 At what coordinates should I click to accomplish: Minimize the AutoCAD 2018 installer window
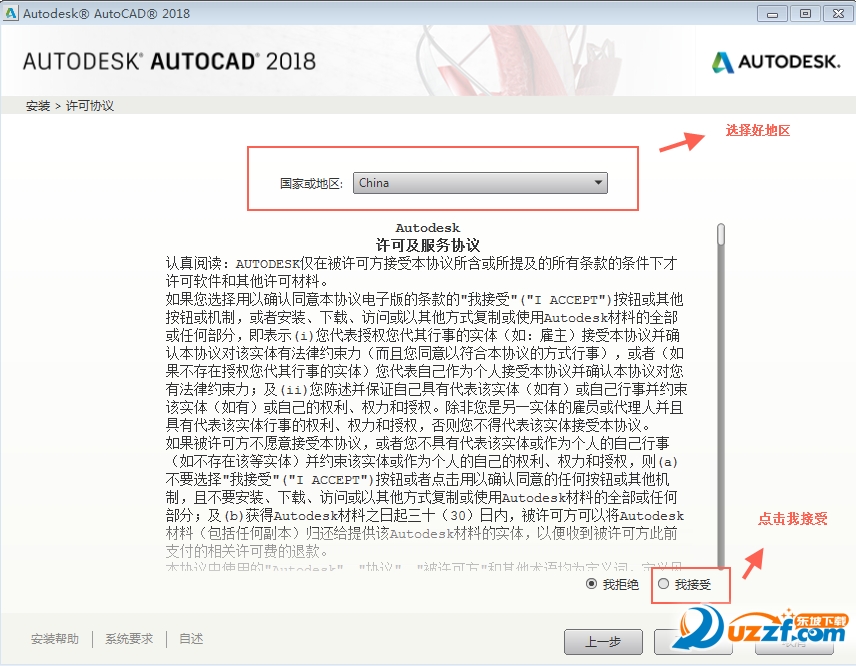click(772, 14)
